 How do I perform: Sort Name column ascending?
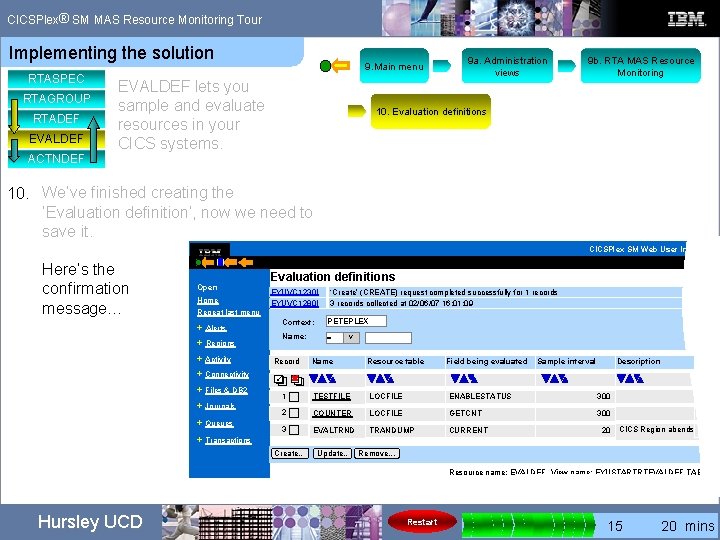[x=322, y=379]
